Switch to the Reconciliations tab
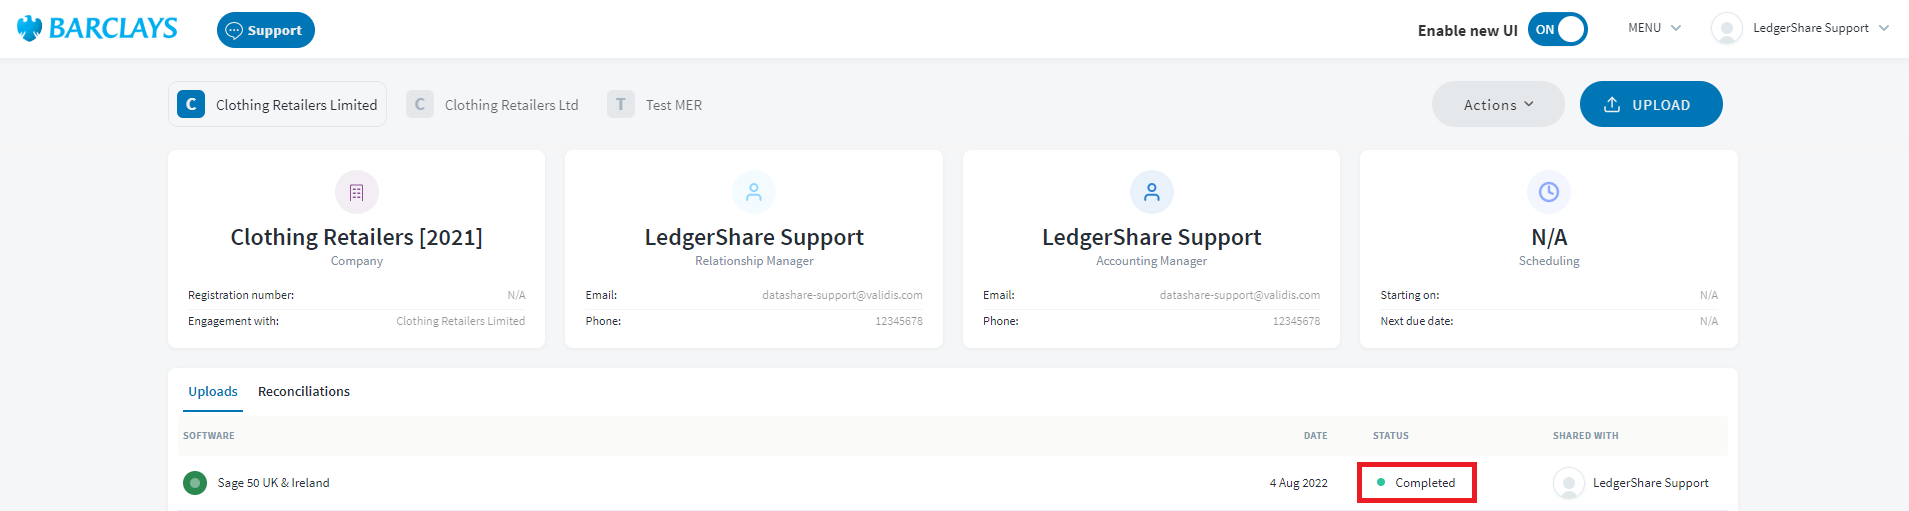 tap(304, 392)
